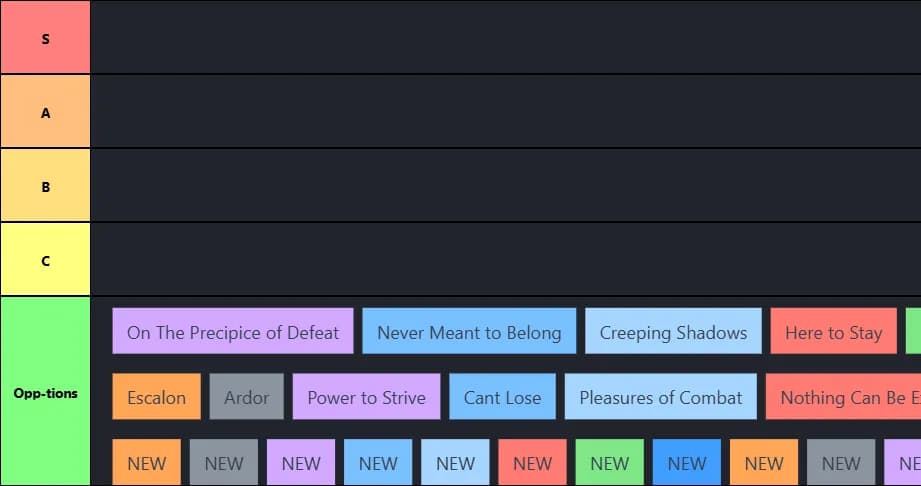Screen dimensions: 921x486
Task: Click the empty C tier row
Action: pyautogui.click(x=505, y=260)
